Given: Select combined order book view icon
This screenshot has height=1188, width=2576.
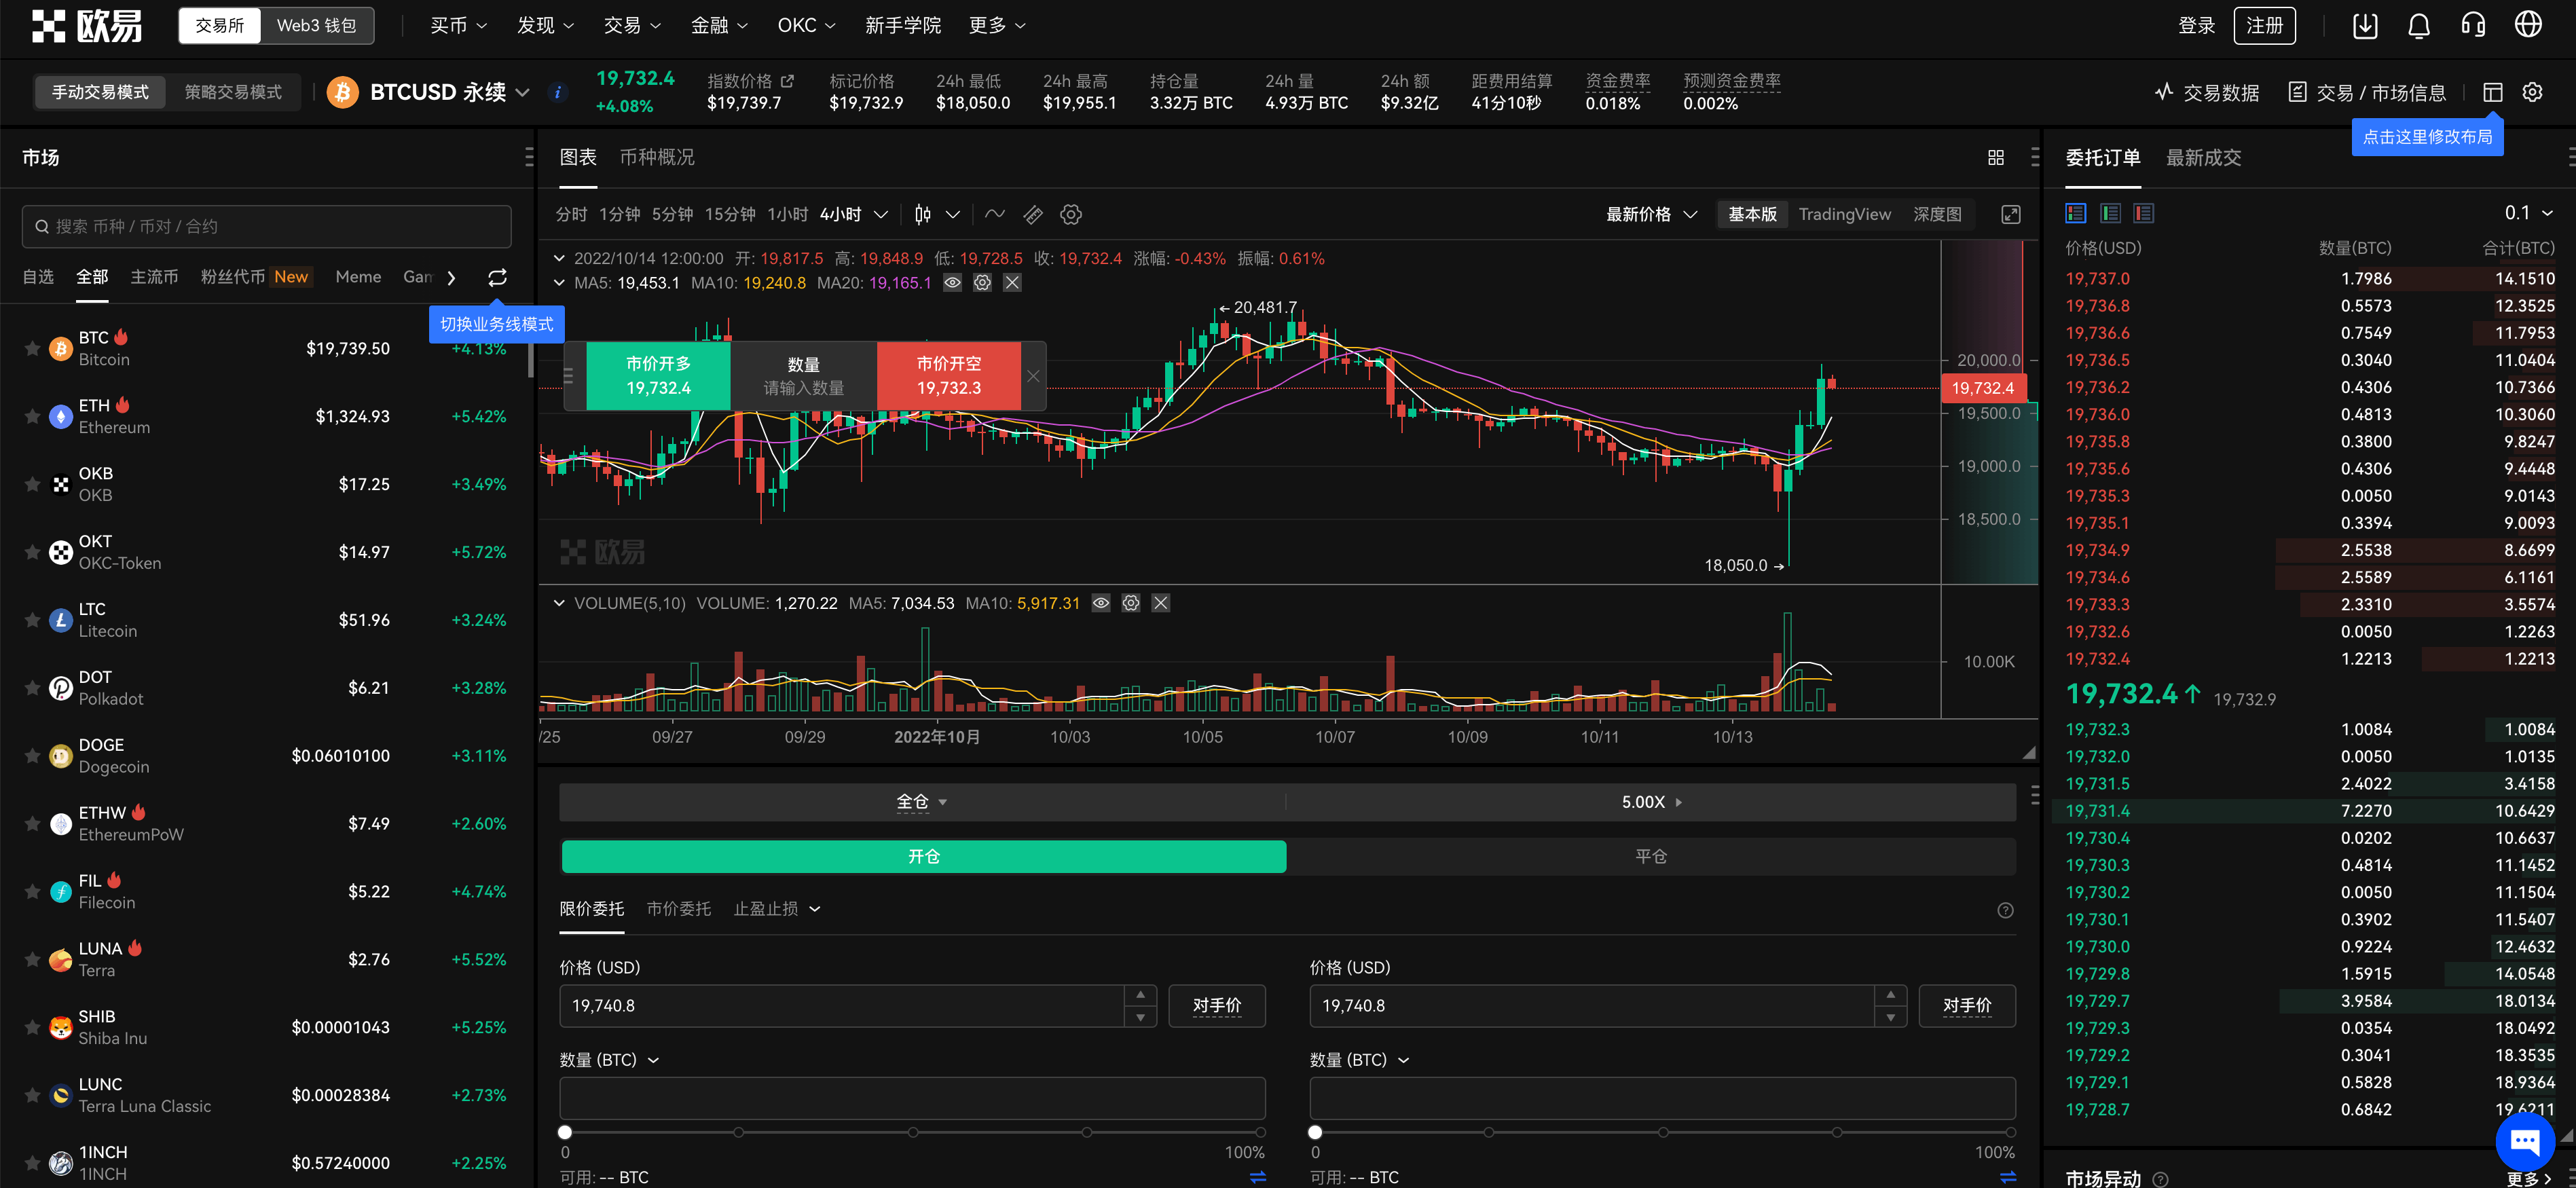Looking at the screenshot, I should (x=2076, y=213).
